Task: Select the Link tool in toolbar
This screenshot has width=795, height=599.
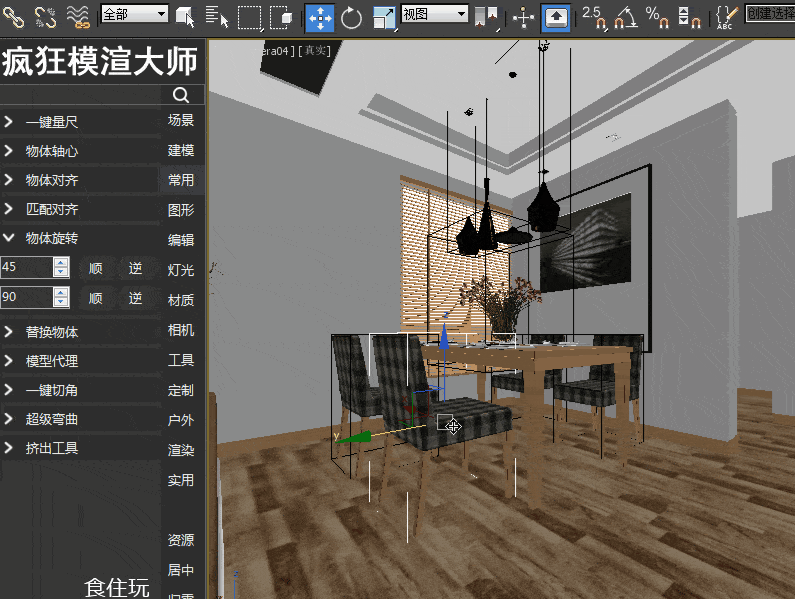Action: point(14,17)
